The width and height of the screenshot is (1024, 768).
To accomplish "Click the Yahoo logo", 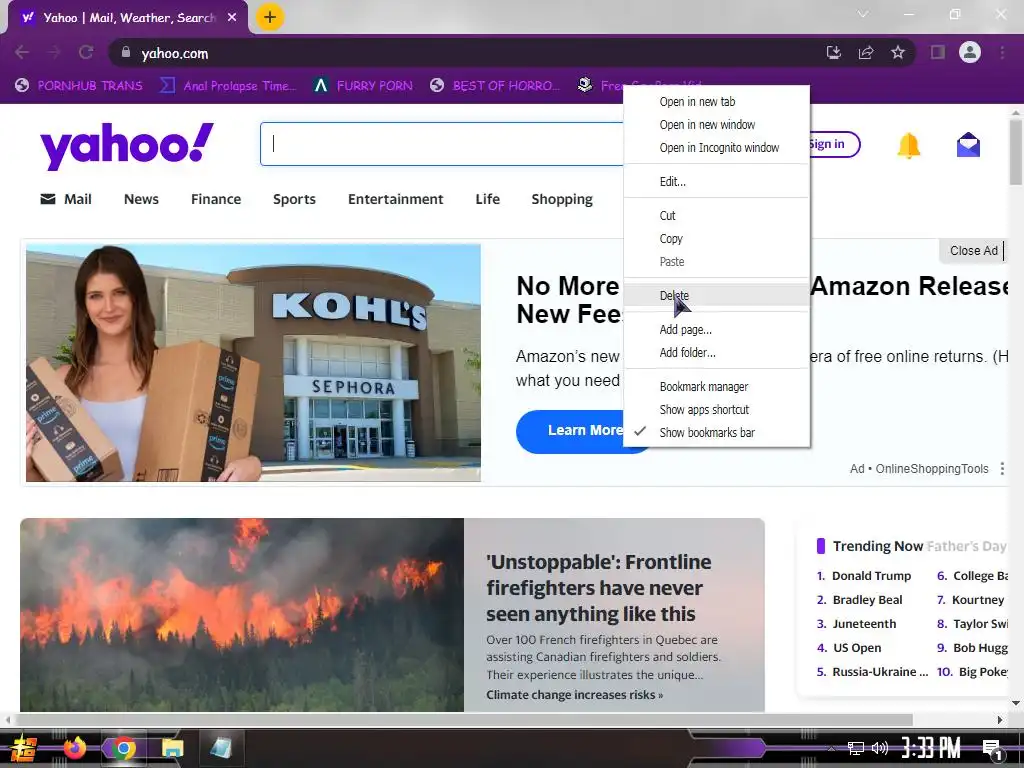I will pyautogui.click(x=127, y=146).
